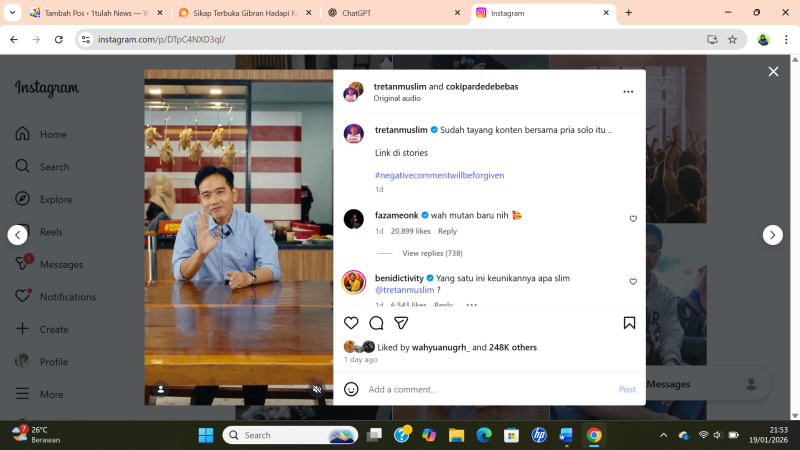Click the Instagram logo
The image size is (800, 450).
coord(47,88)
